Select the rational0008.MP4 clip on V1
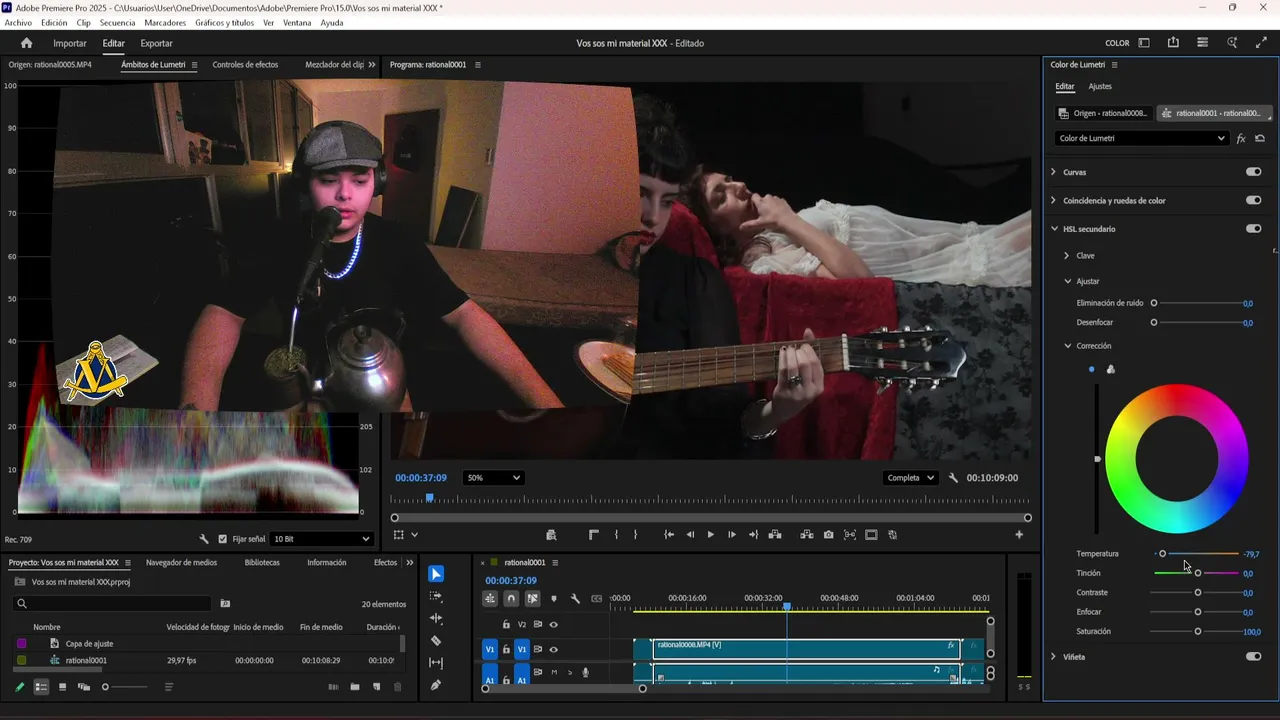The width and height of the screenshot is (1280, 720). coord(806,650)
